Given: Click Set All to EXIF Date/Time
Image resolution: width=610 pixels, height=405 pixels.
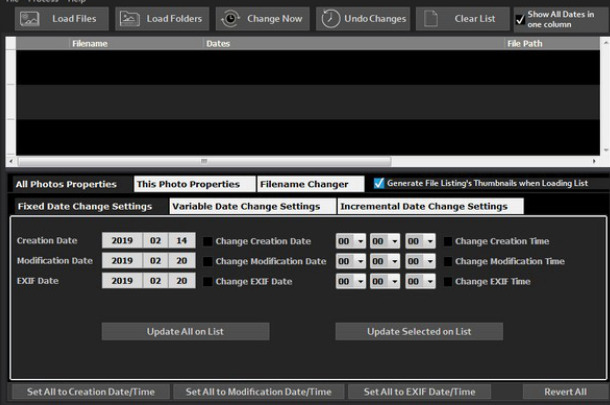Looking at the screenshot, I should (420, 392).
